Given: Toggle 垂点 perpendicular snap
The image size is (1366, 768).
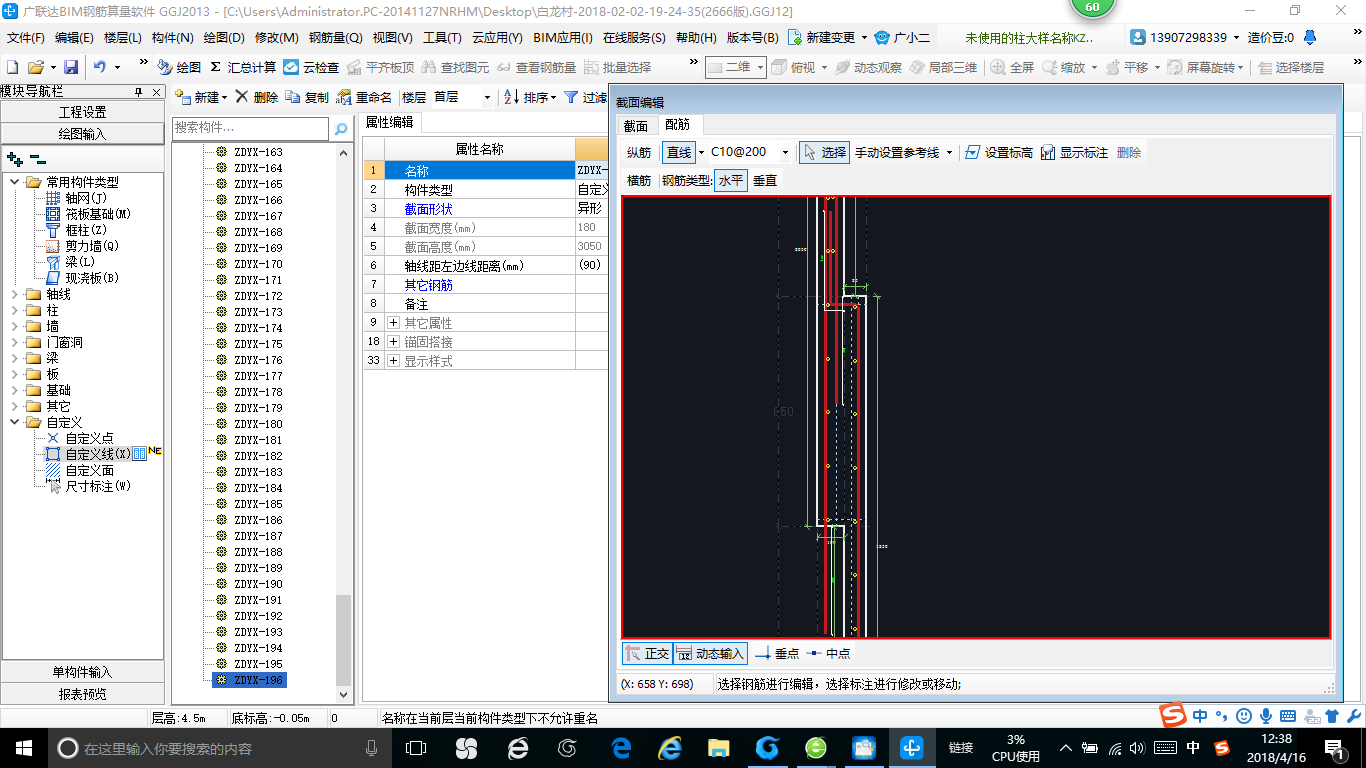Looking at the screenshot, I should click(777, 653).
